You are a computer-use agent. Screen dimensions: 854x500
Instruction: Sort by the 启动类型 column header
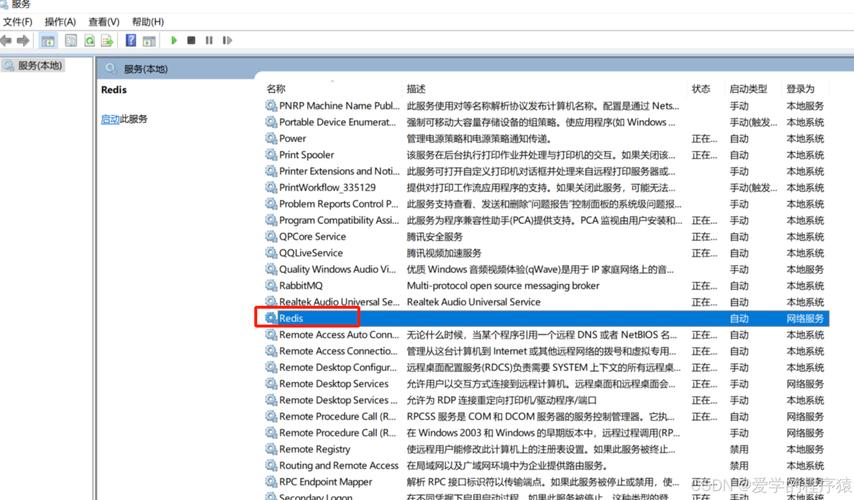click(748, 89)
